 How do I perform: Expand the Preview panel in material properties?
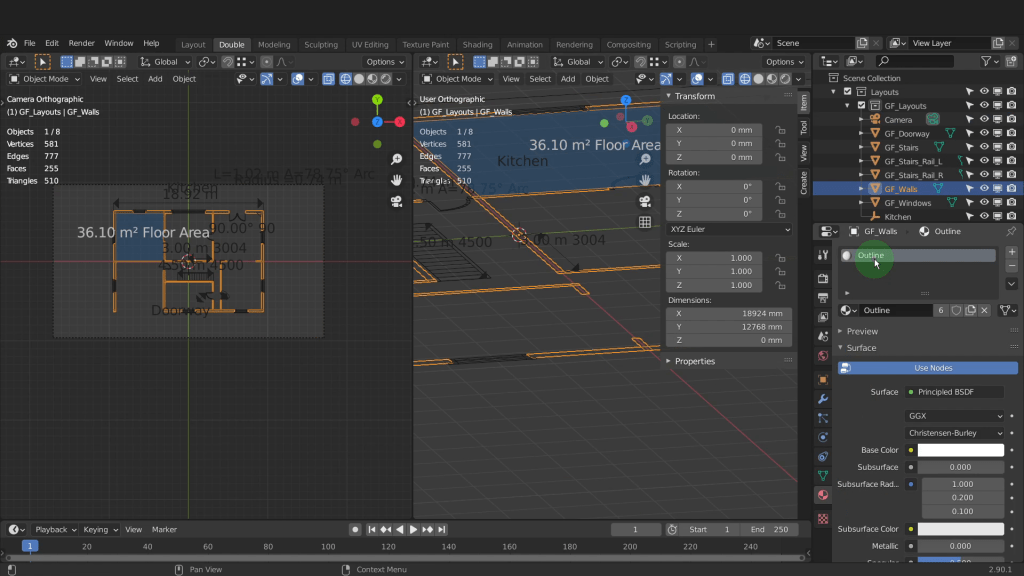click(862, 331)
